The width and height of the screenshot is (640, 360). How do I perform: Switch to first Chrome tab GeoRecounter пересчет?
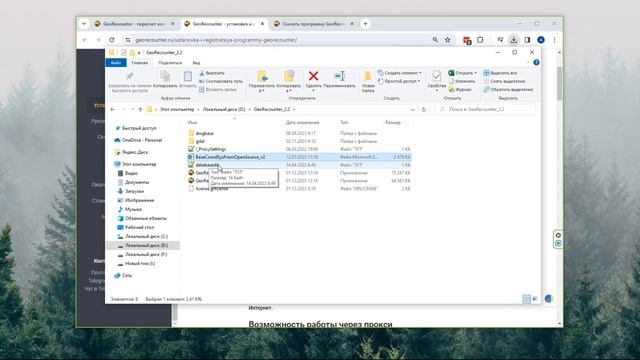(133, 24)
